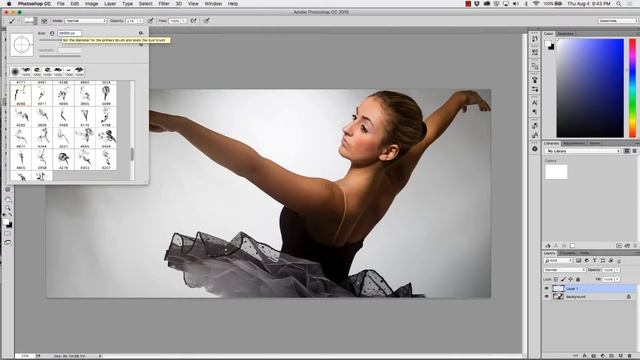Open the Flow slider arrow
The image size is (640, 360).
click(x=184, y=21)
